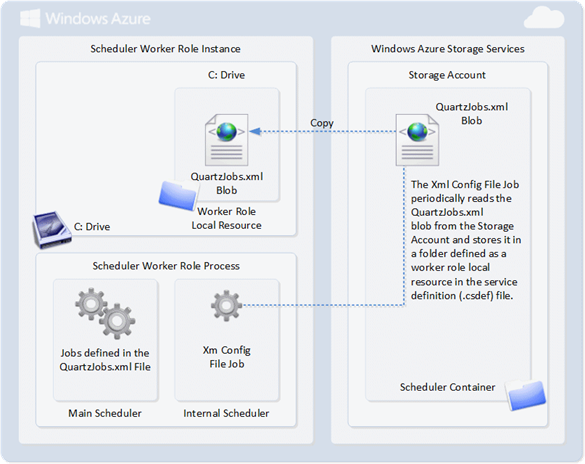This screenshot has height=464, width=585.
Task: Click 'Jobs defined in the QuartzJobs.xml File' text
Action: pos(105,360)
